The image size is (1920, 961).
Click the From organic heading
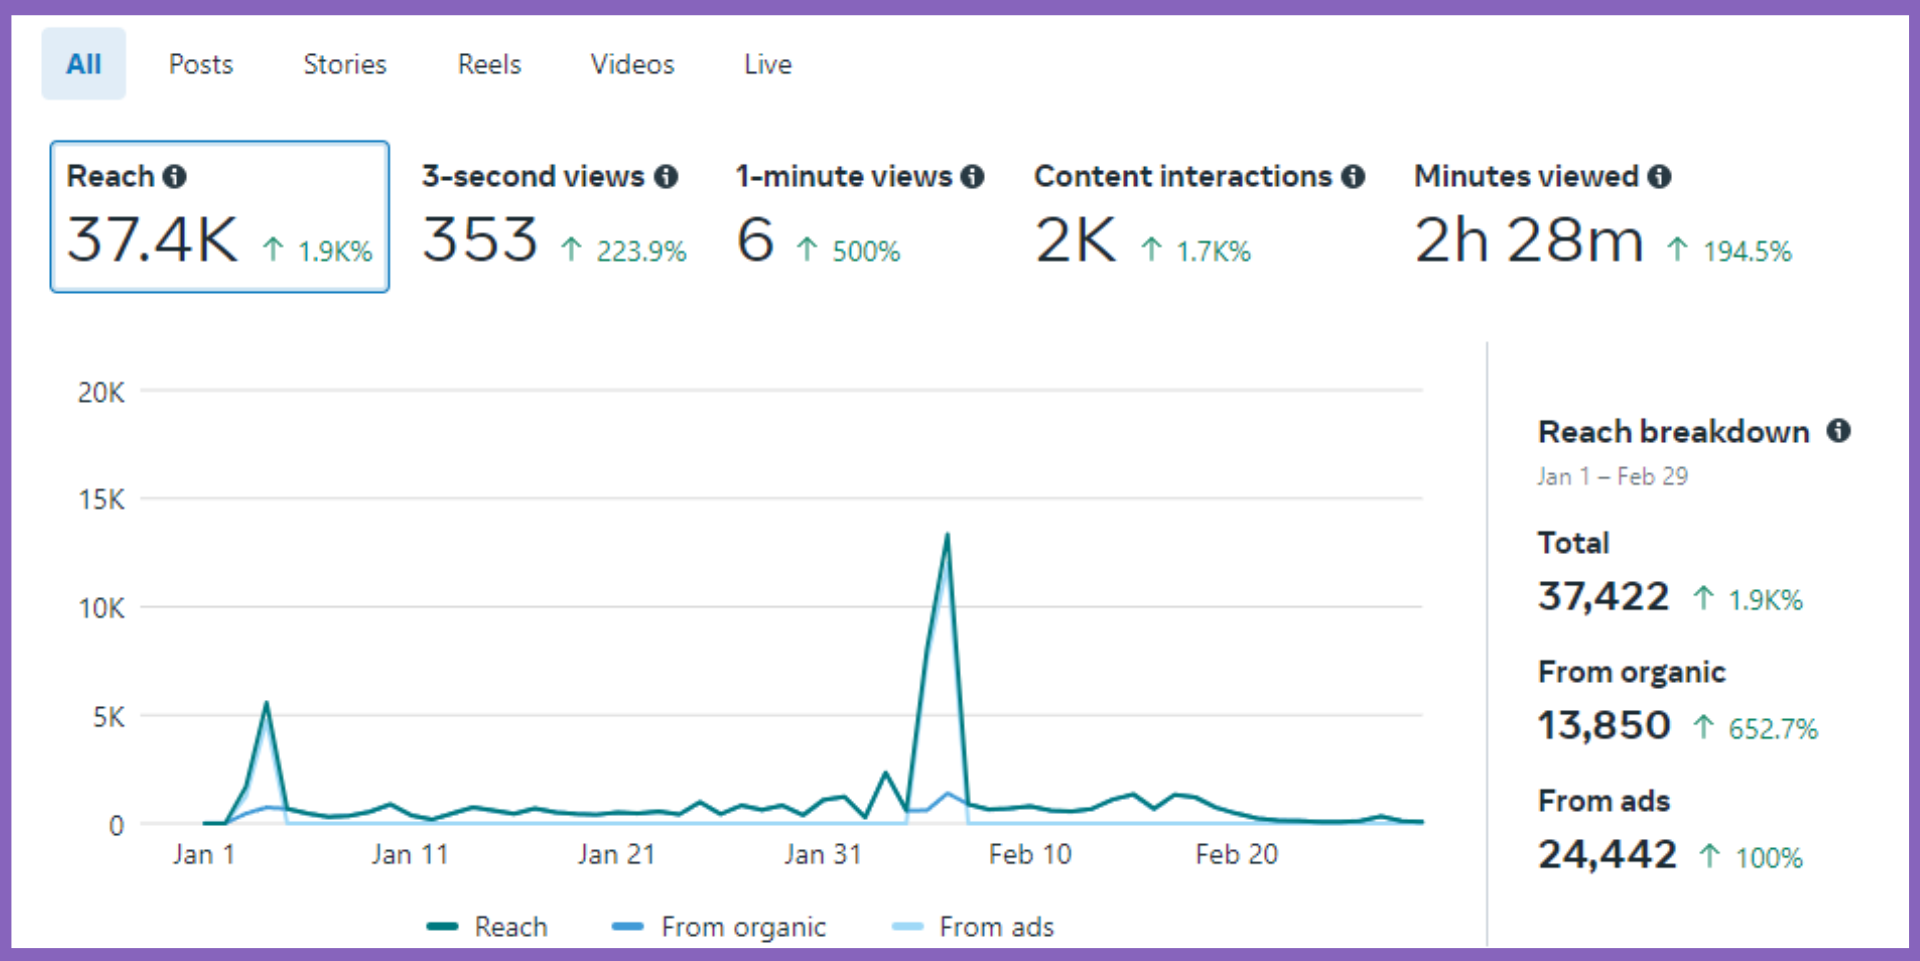coord(1632,672)
